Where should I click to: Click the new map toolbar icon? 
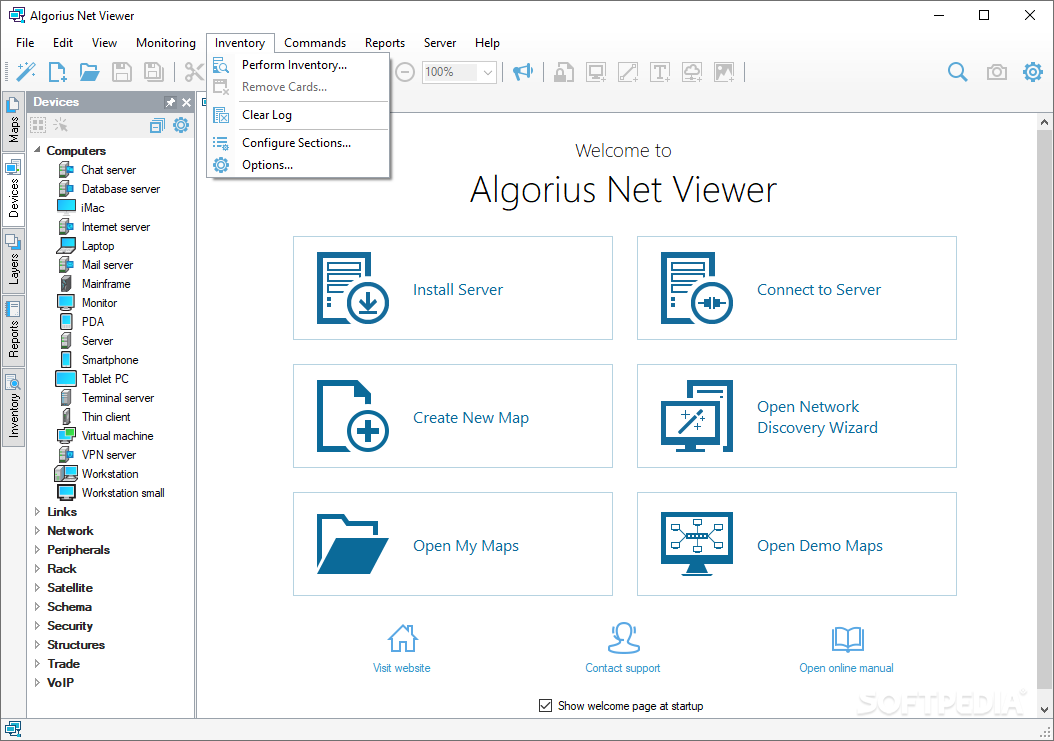(58, 72)
